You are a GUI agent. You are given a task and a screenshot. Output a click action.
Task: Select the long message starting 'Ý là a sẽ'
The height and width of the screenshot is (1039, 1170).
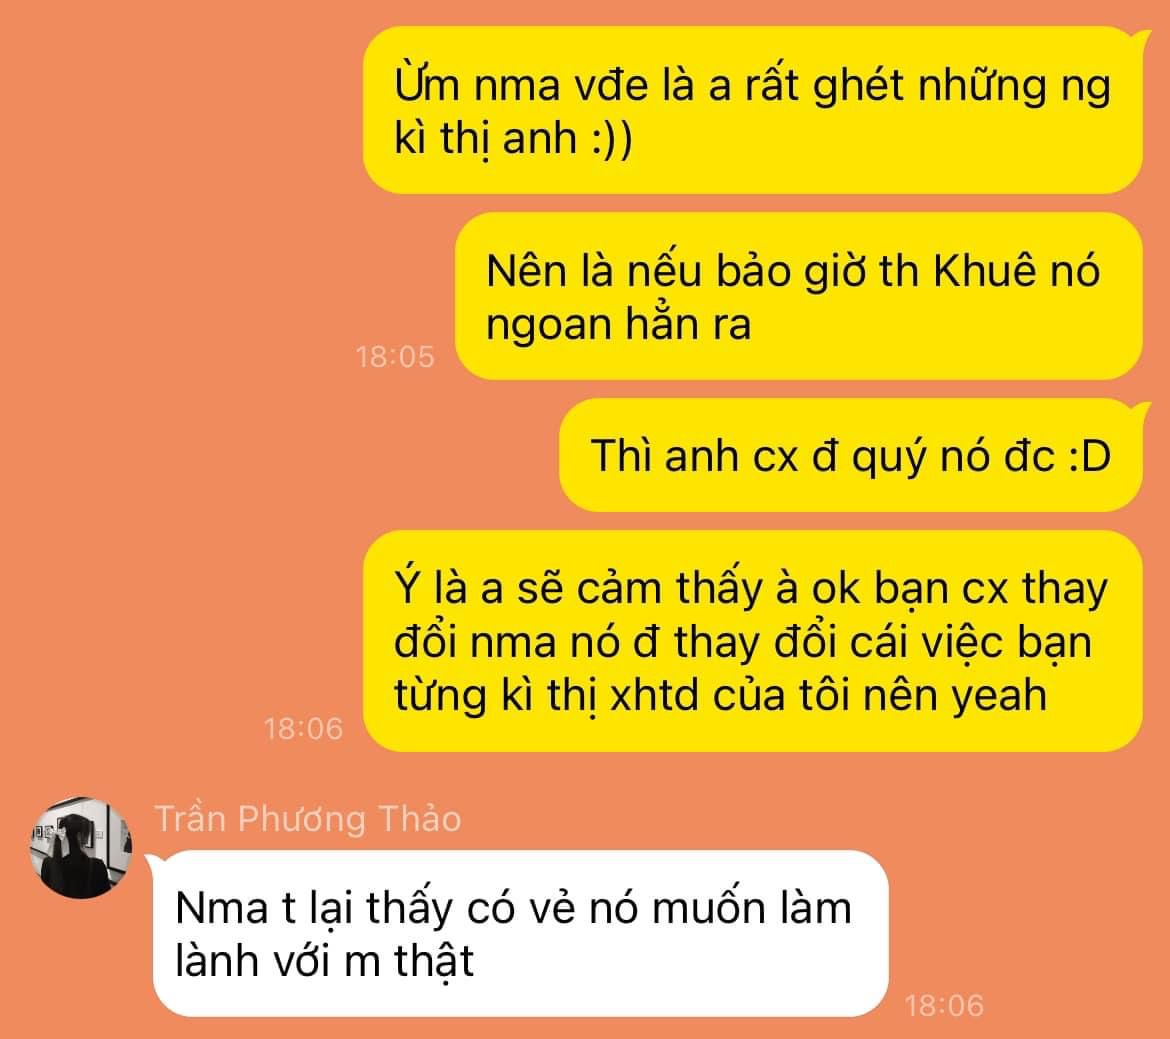752,641
